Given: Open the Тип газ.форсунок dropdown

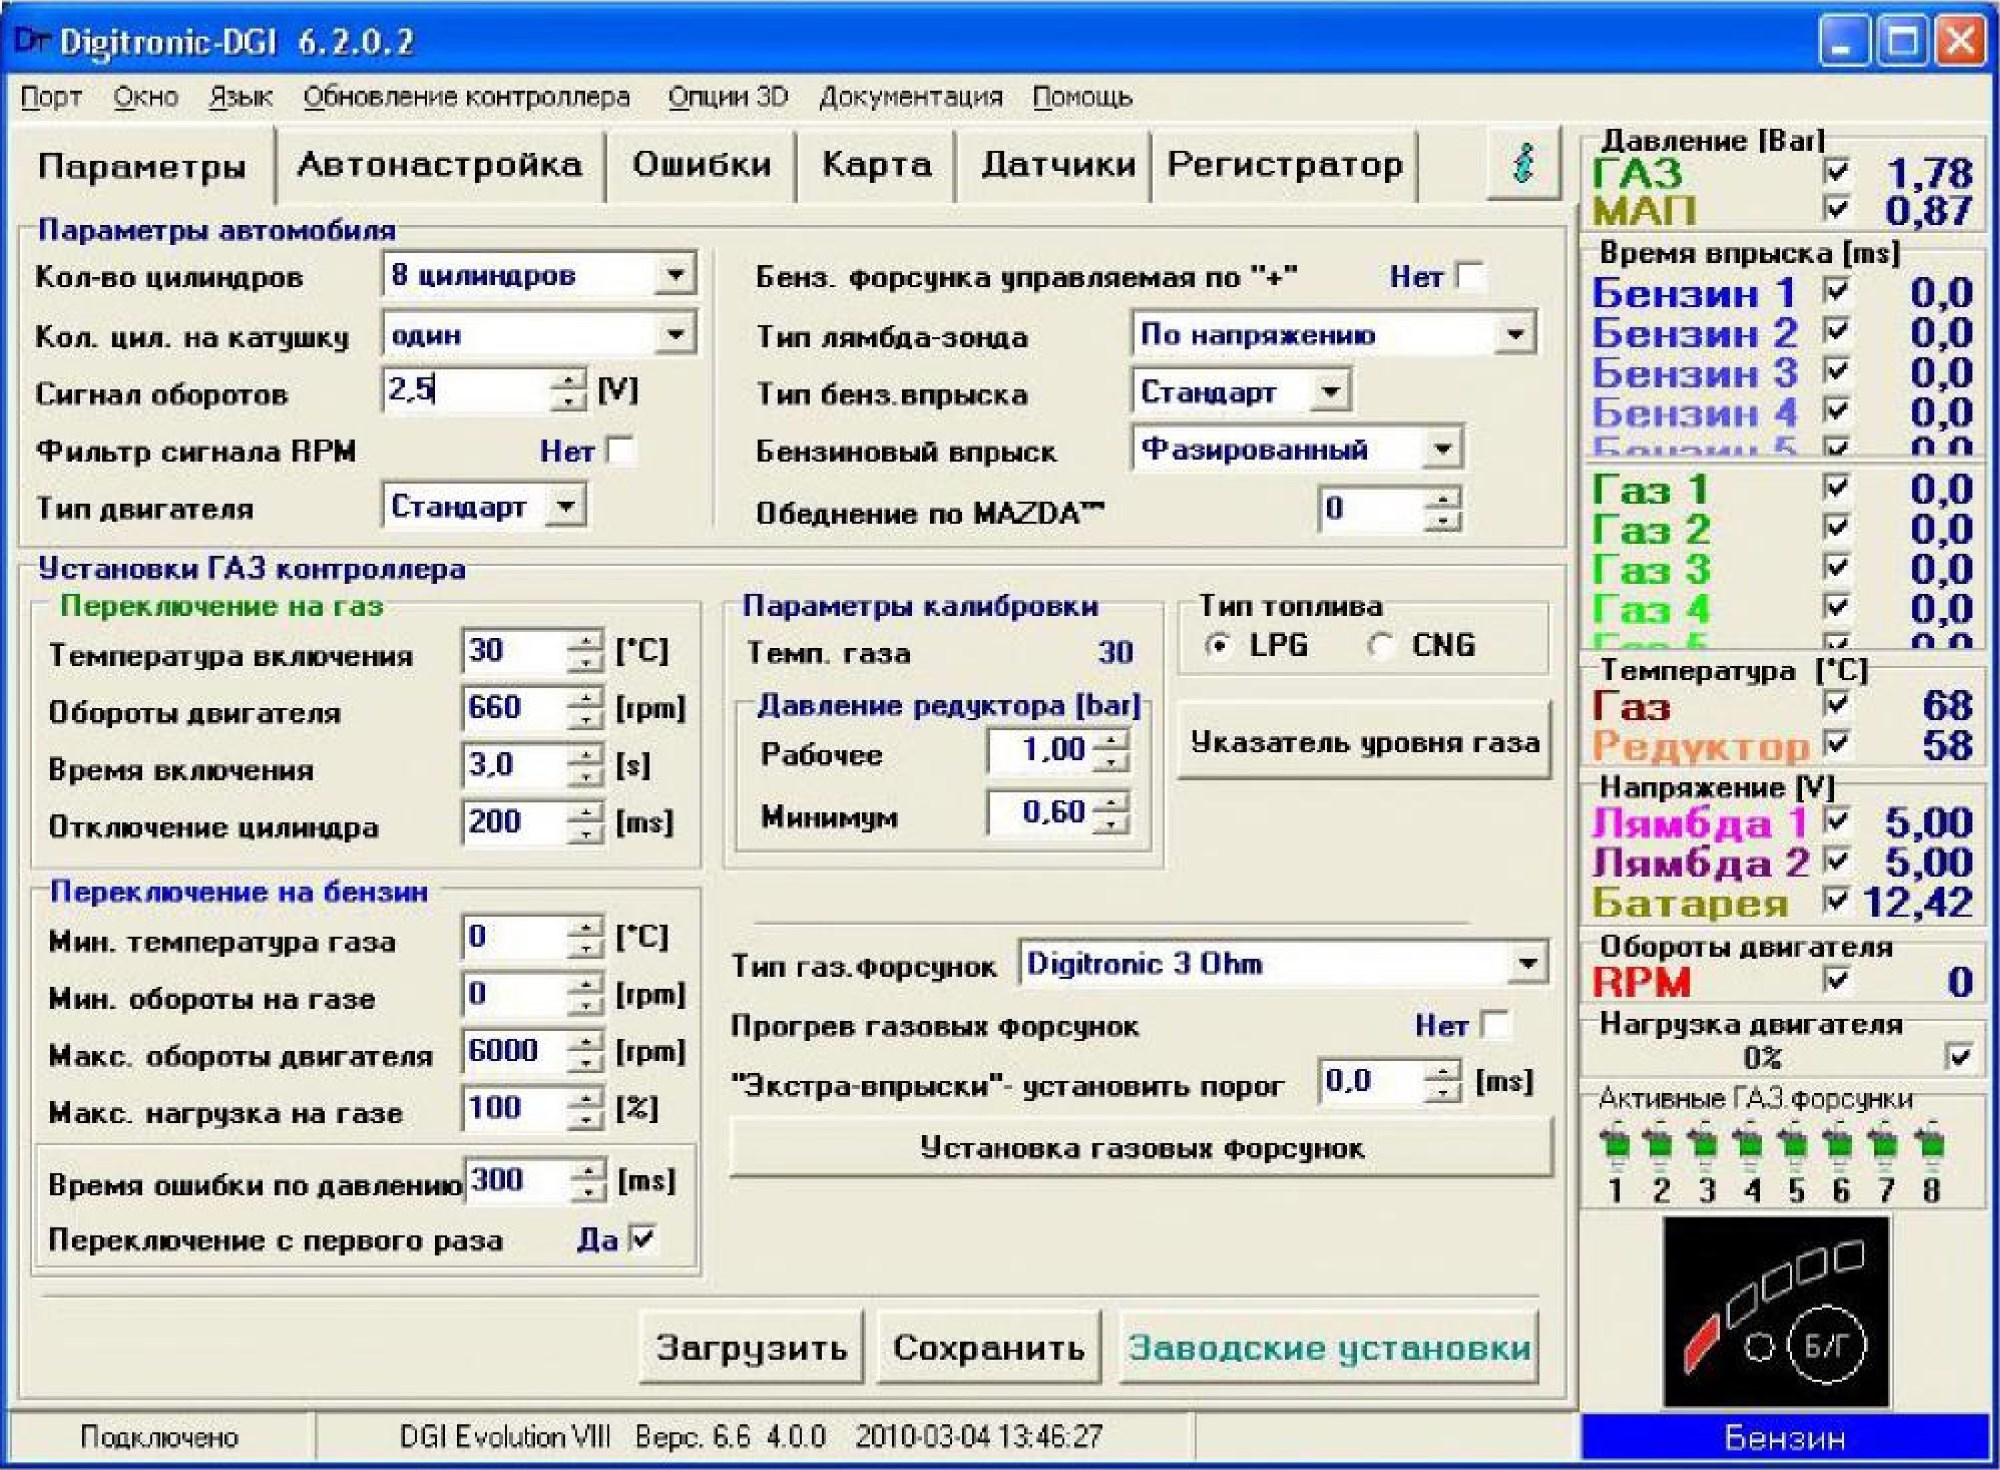Looking at the screenshot, I should pos(1527,963).
